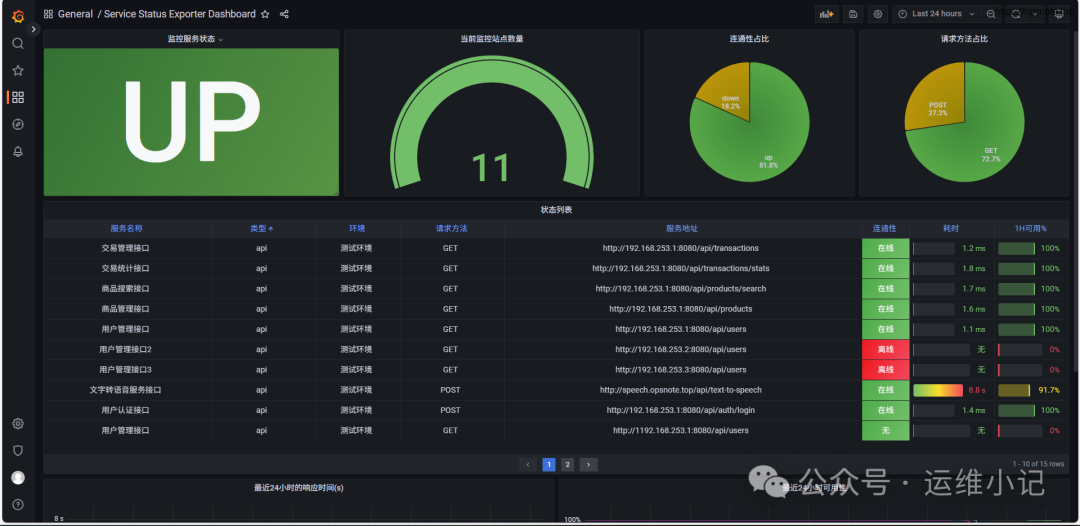Open the 监控服务状态 panel title menu
Viewport: 1080px width, 526px height.
coord(194,39)
